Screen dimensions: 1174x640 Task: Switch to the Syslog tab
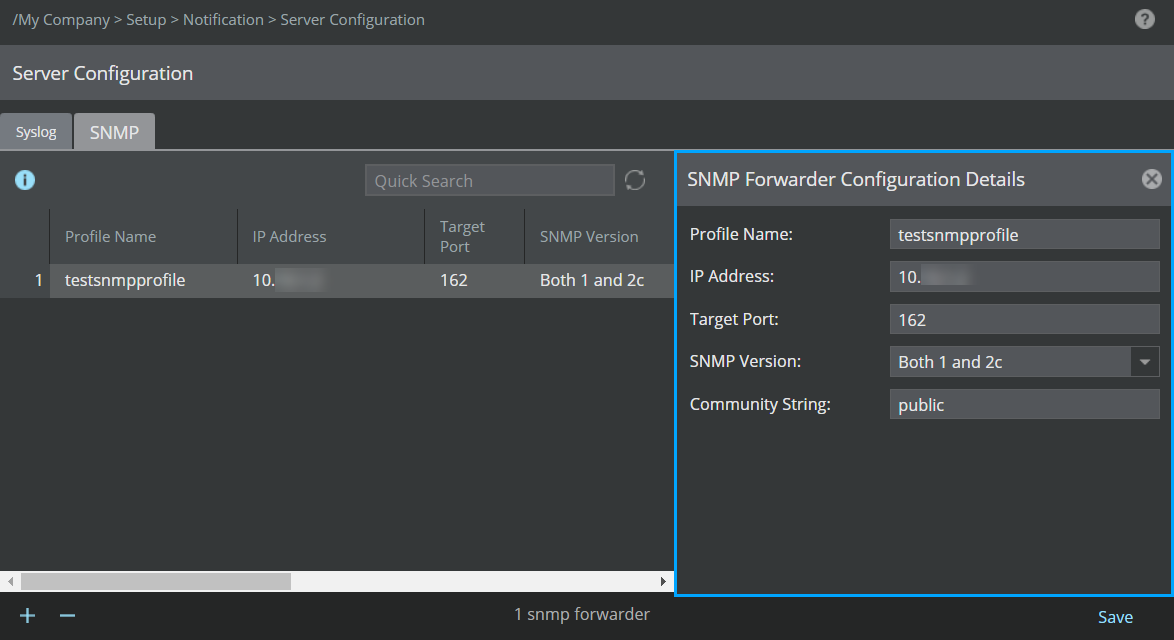[x=36, y=132]
